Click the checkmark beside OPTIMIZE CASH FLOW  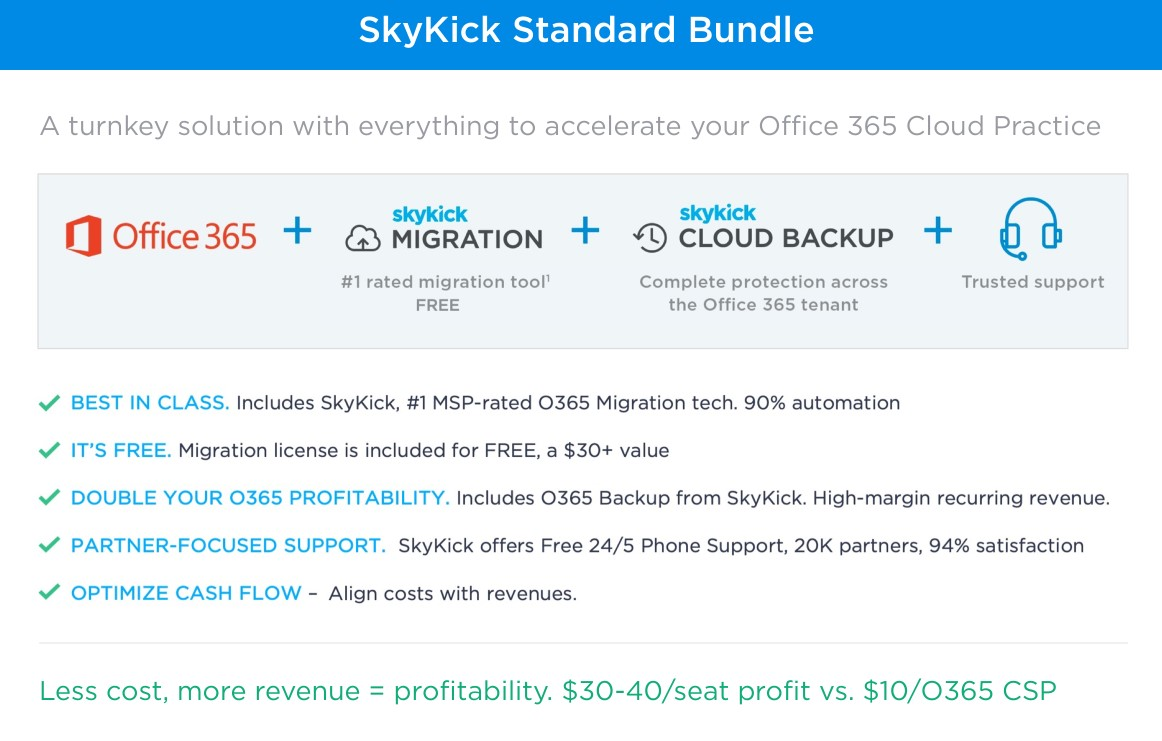tap(49, 593)
